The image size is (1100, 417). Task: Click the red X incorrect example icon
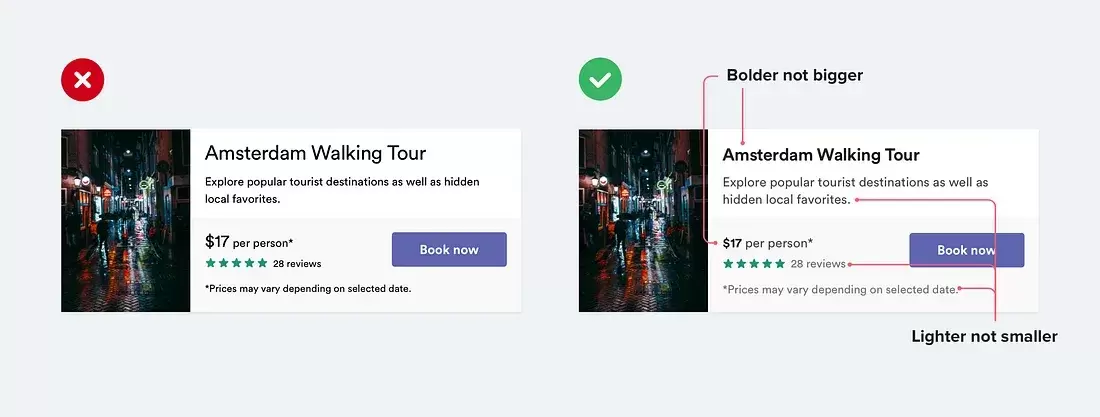tap(83, 79)
